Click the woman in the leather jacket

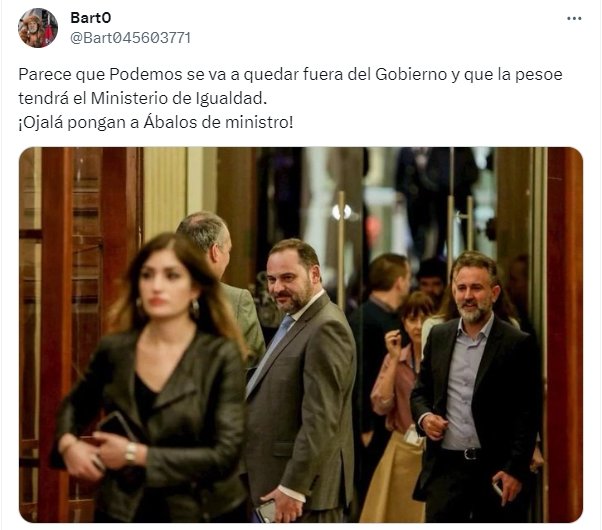click(x=154, y=380)
